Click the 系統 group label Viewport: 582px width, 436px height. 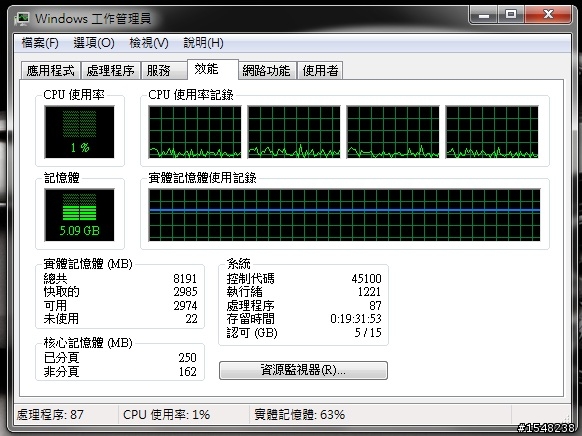coord(239,264)
